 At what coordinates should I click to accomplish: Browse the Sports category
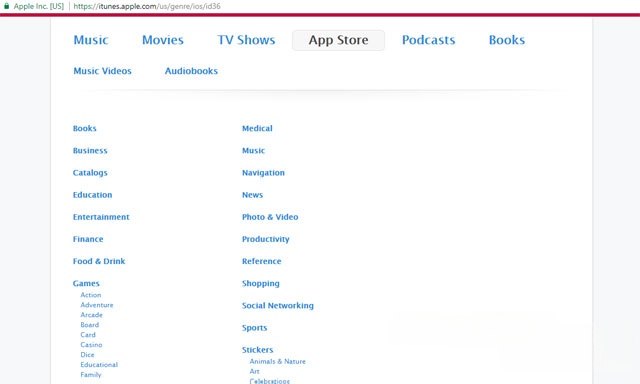click(254, 328)
